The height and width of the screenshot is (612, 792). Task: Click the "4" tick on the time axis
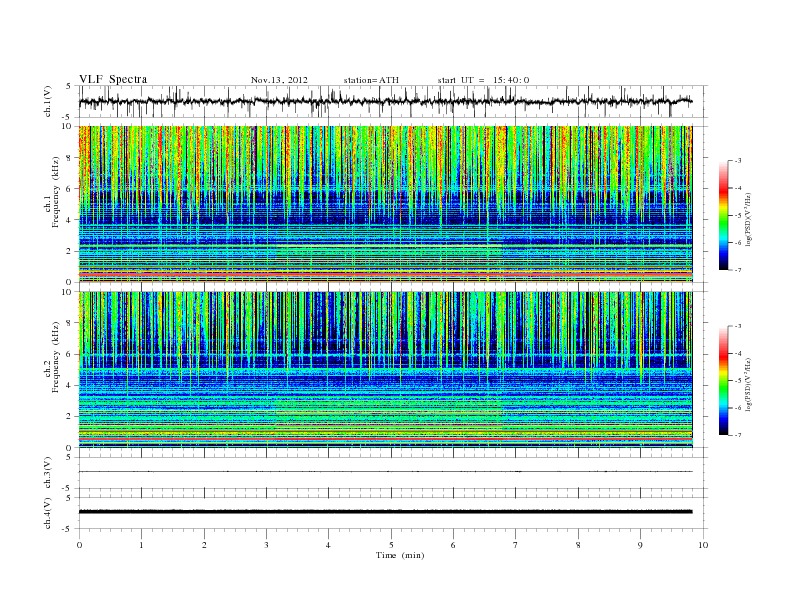(328, 545)
